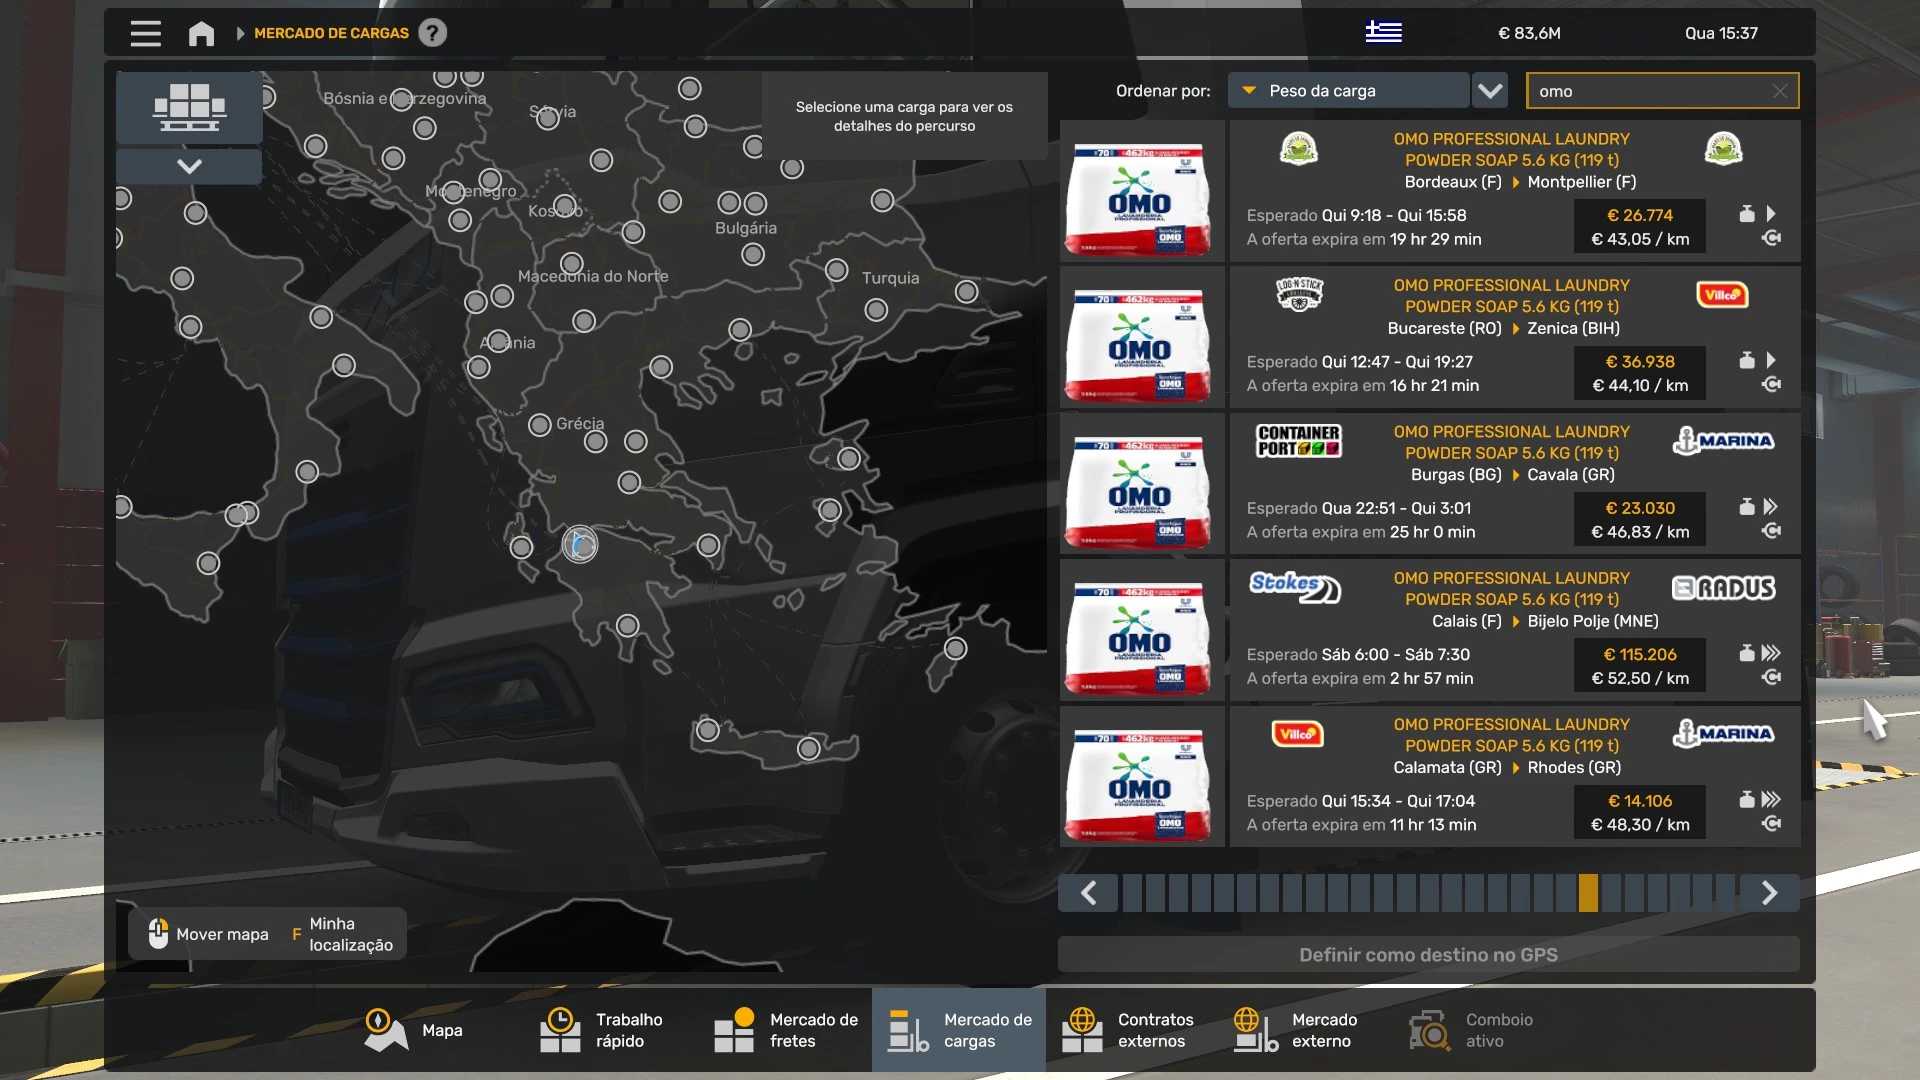Image resolution: width=1920 pixels, height=1080 pixels.
Task: Click the Radus company logo
Action: click(1723, 588)
